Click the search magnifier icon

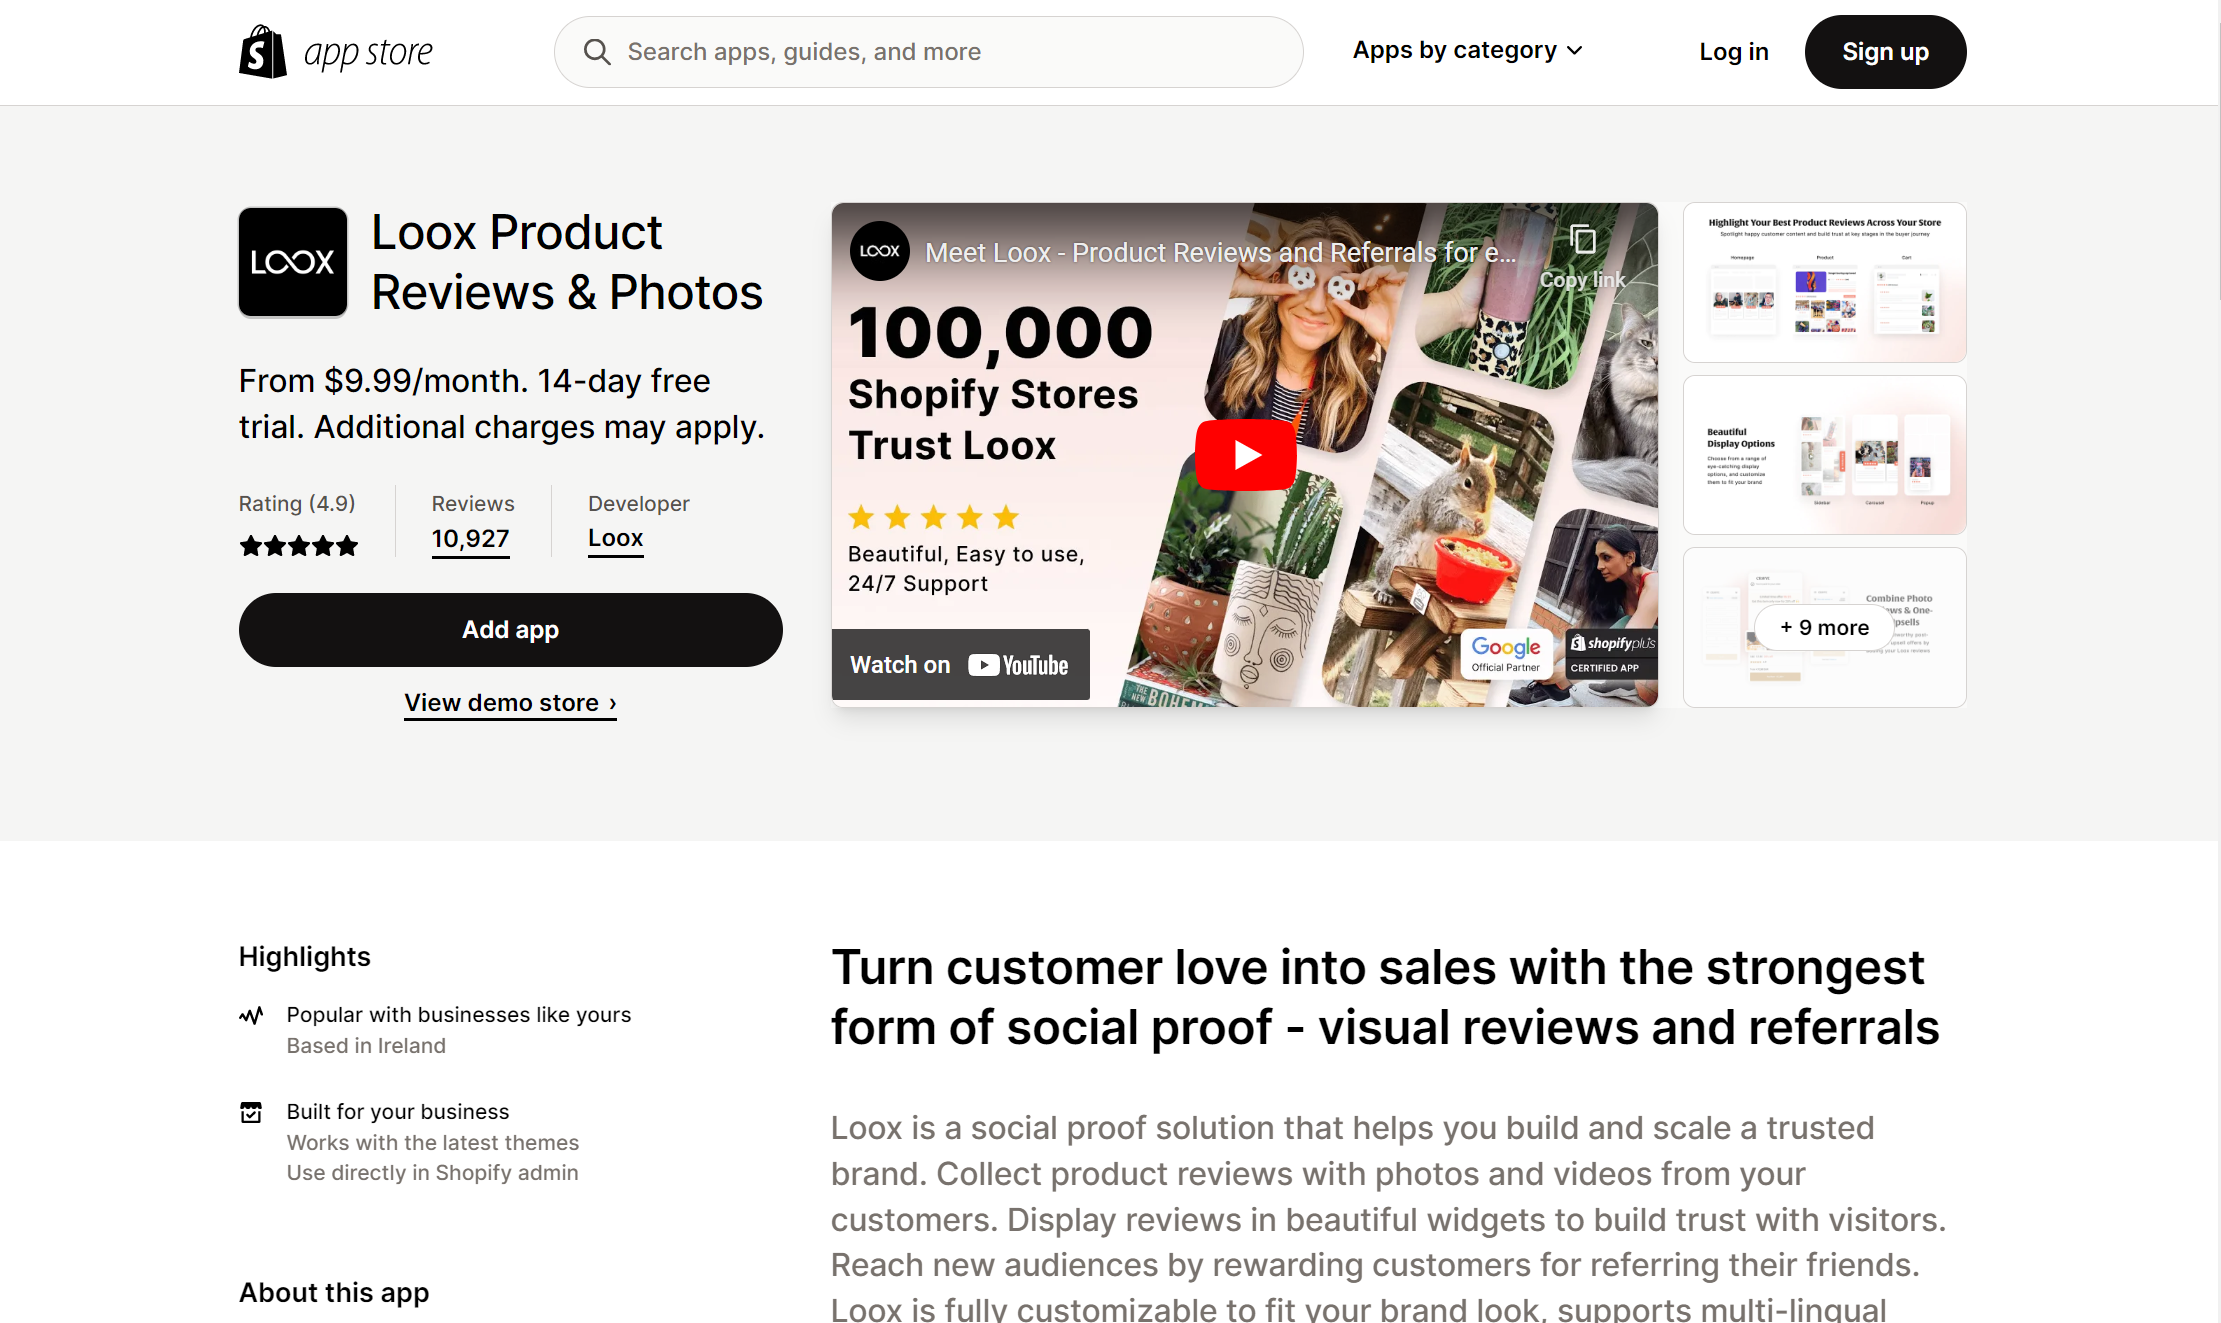click(597, 52)
